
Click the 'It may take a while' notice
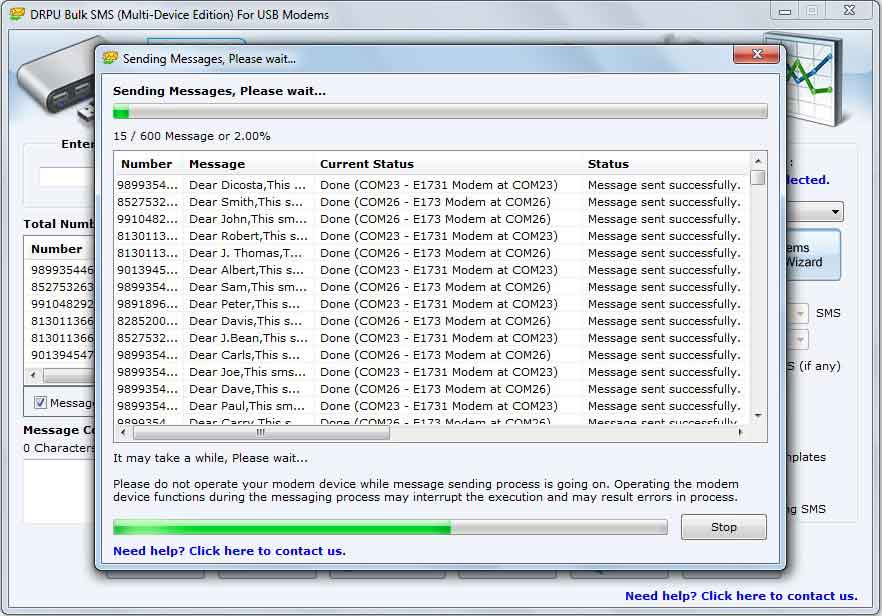coord(210,458)
